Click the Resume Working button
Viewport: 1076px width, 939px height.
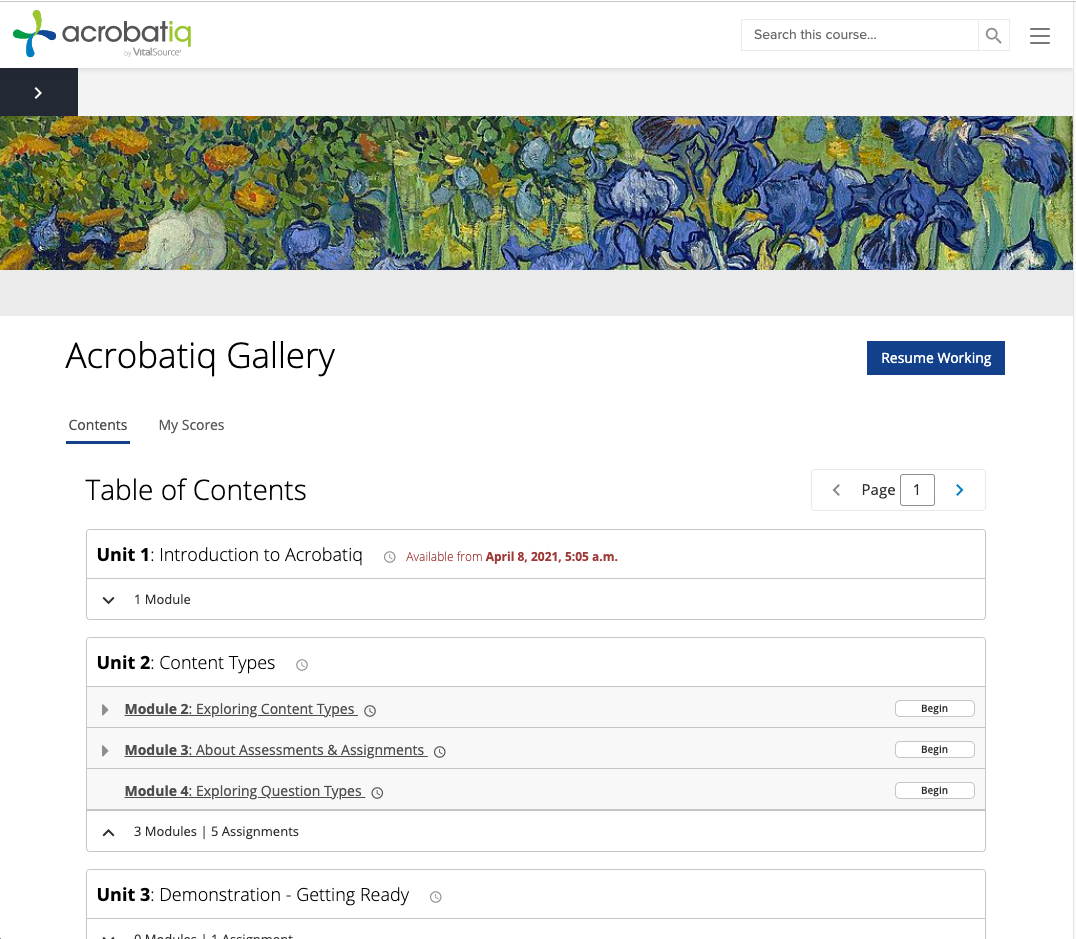(935, 357)
